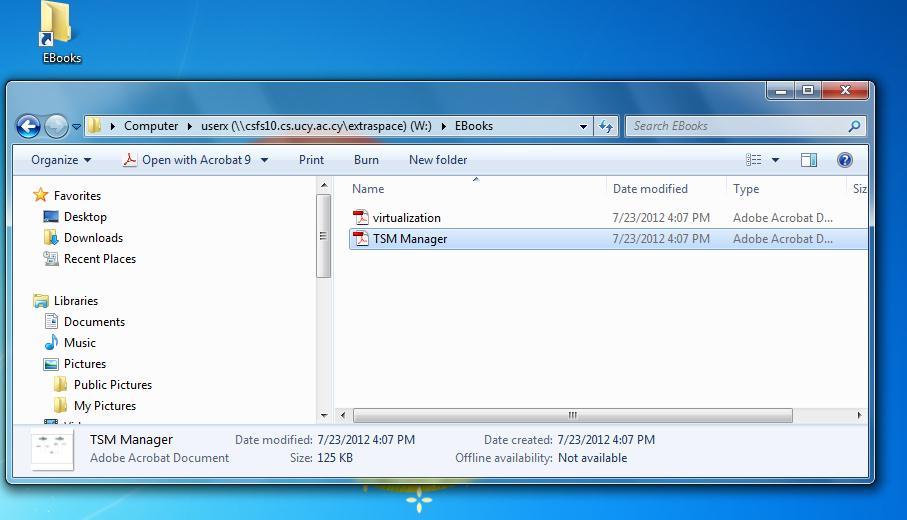The width and height of the screenshot is (907, 520).
Task: Open the EBooks desktop shortcut folder
Action: coord(60,32)
